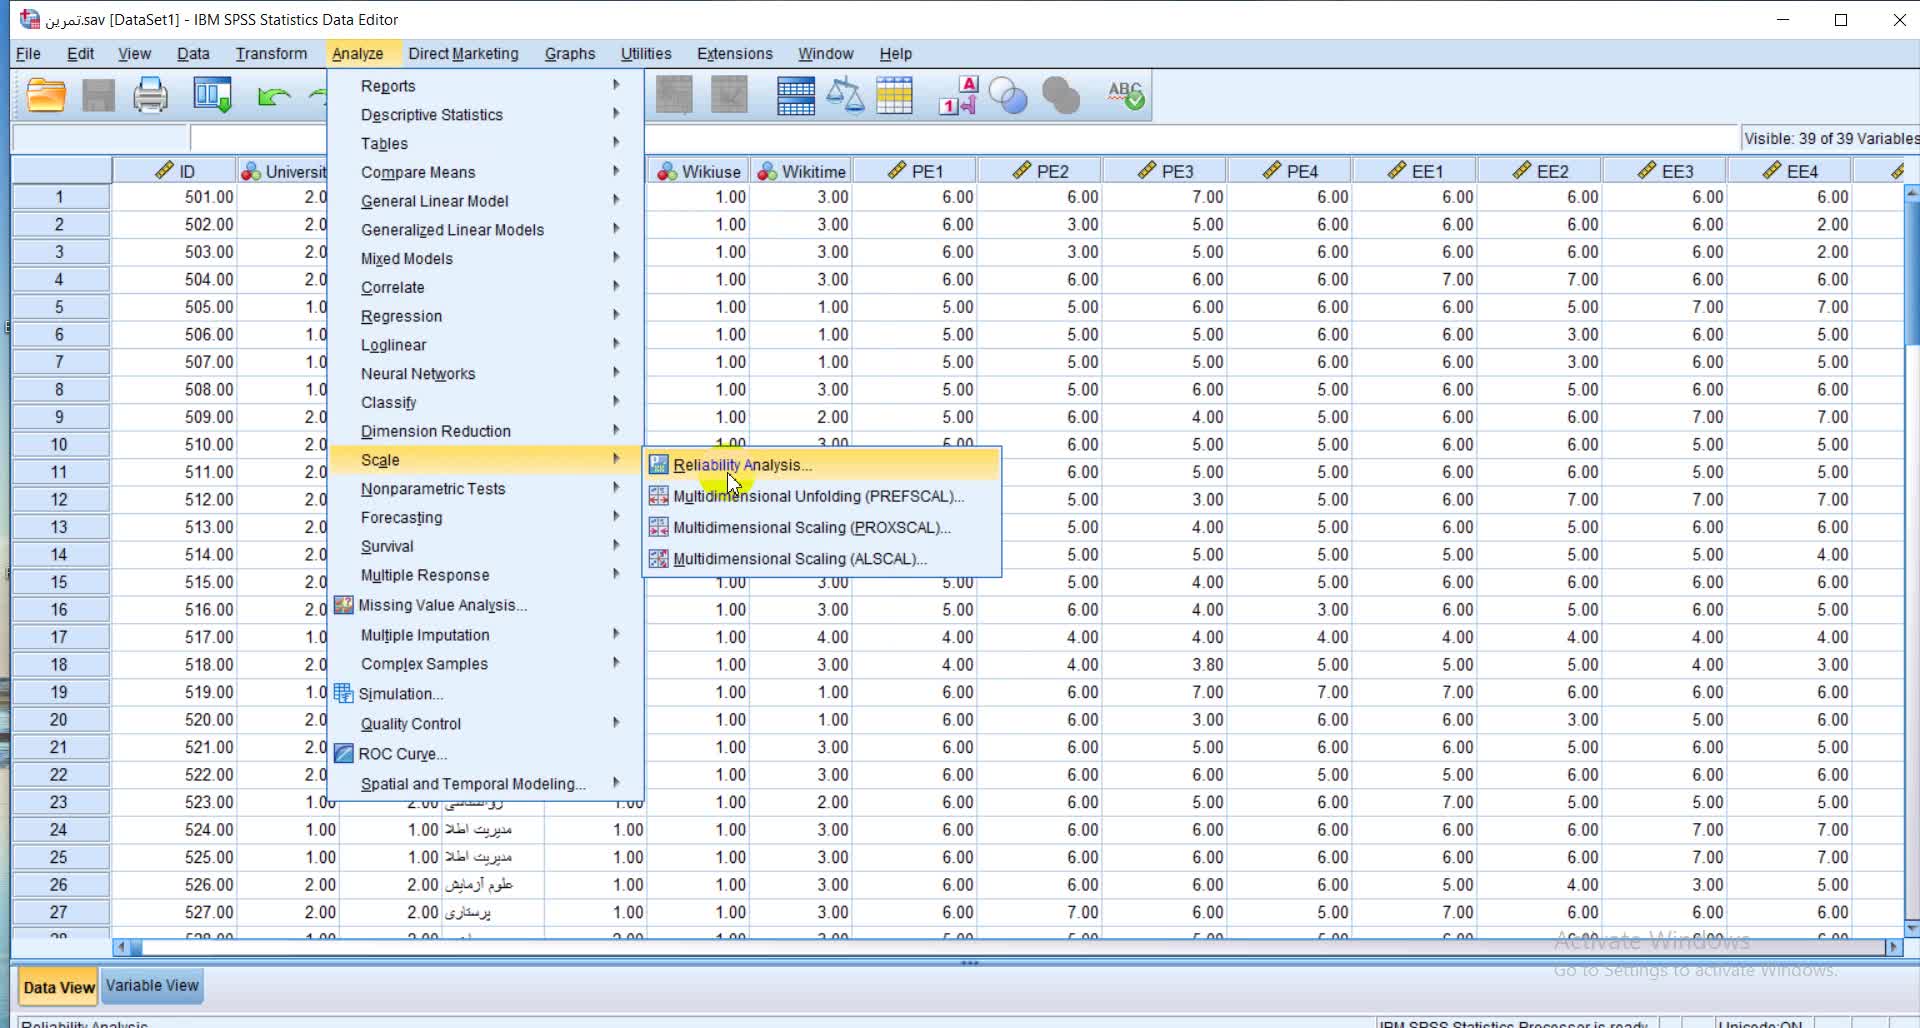Screen dimensions: 1920x1028
Task: Click the Spell Check ABC icon
Action: click(1125, 96)
